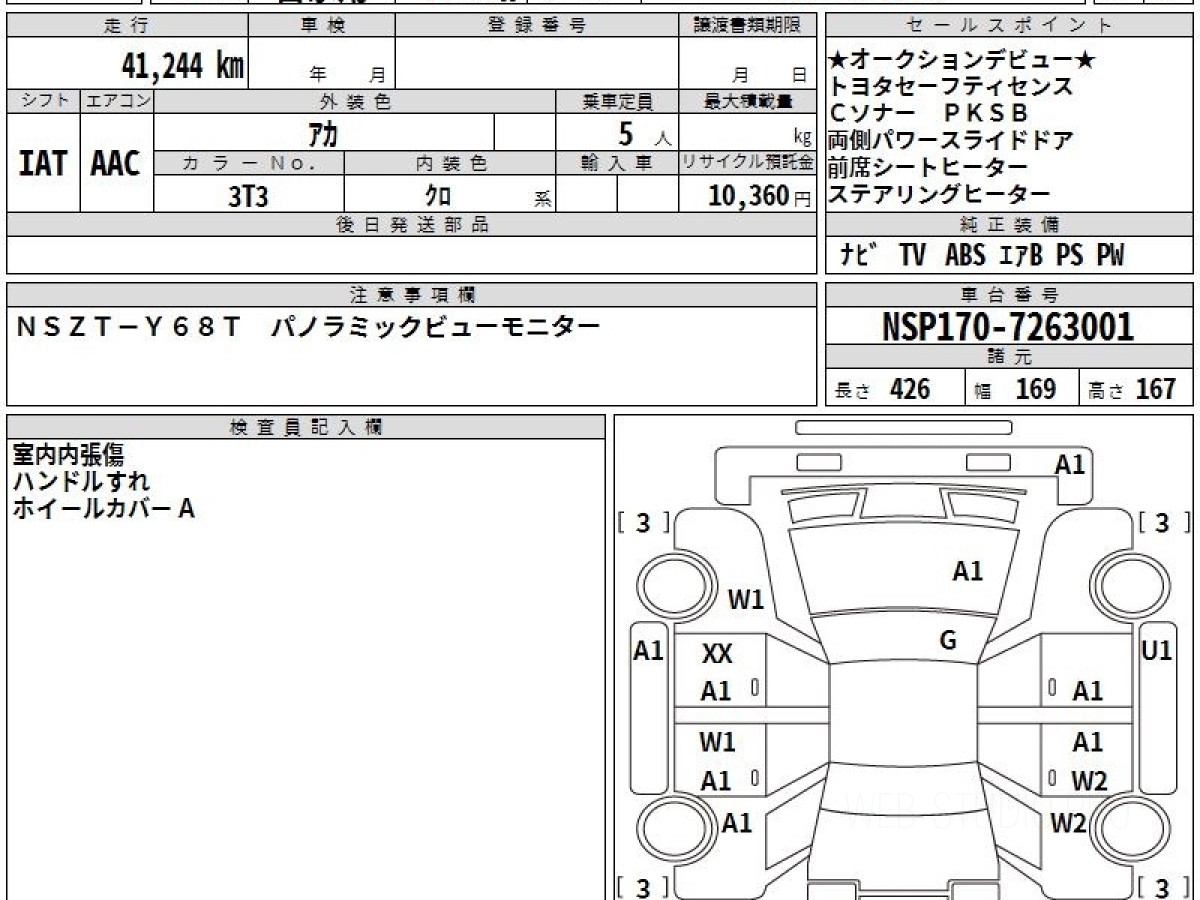Viewport: 1200px width, 900px height.
Task: Click the 注意事項欄 header
Action: (412, 295)
